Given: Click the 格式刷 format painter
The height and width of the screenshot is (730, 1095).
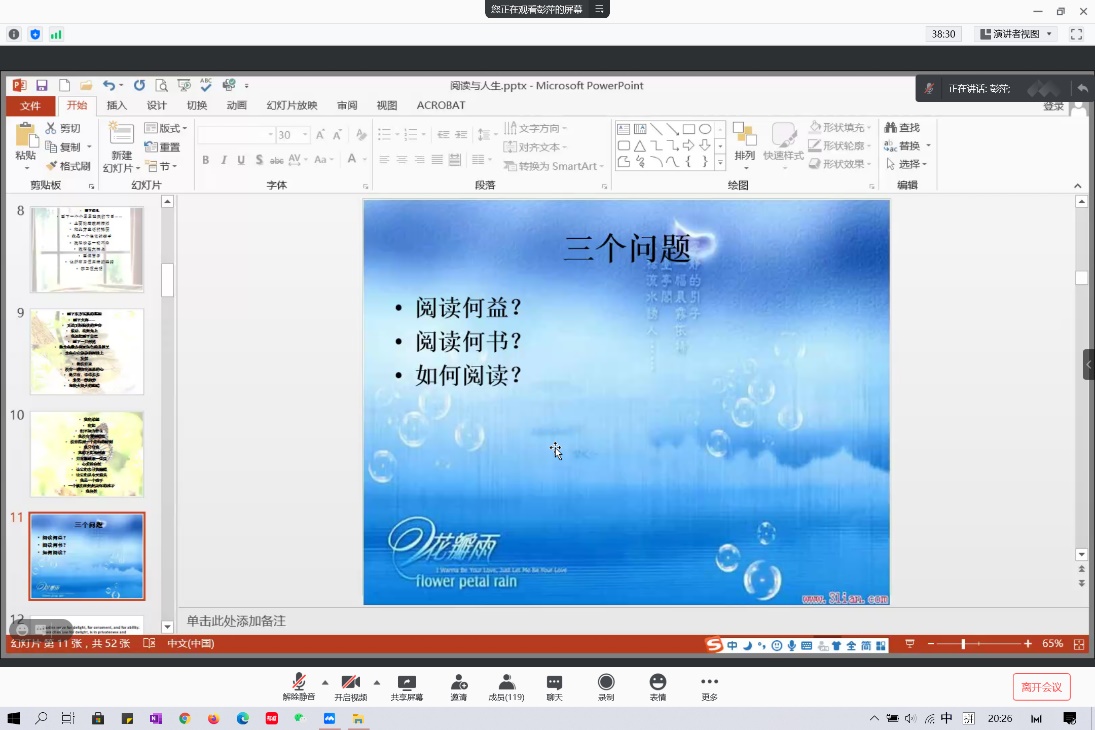Looking at the screenshot, I should pos(68,166).
